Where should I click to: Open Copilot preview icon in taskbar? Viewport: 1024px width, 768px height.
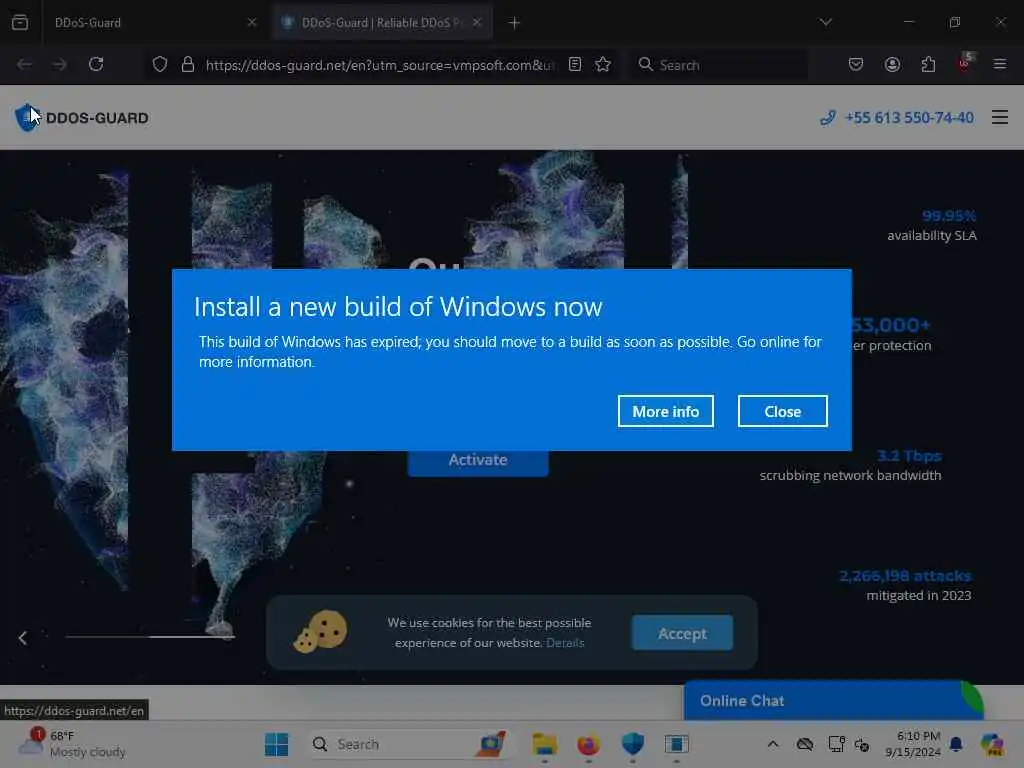click(x=992, y=744)
